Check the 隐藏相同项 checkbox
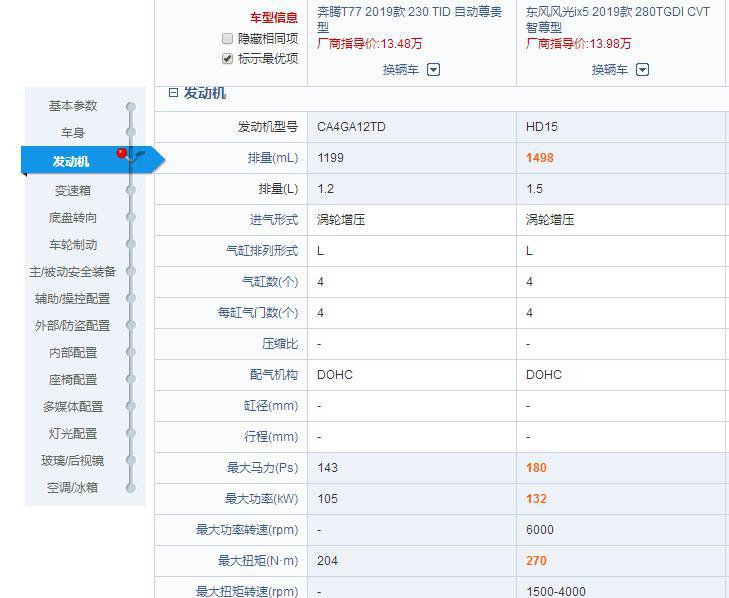The width and height of the screenshot is (729, 598). click(227, 38)
